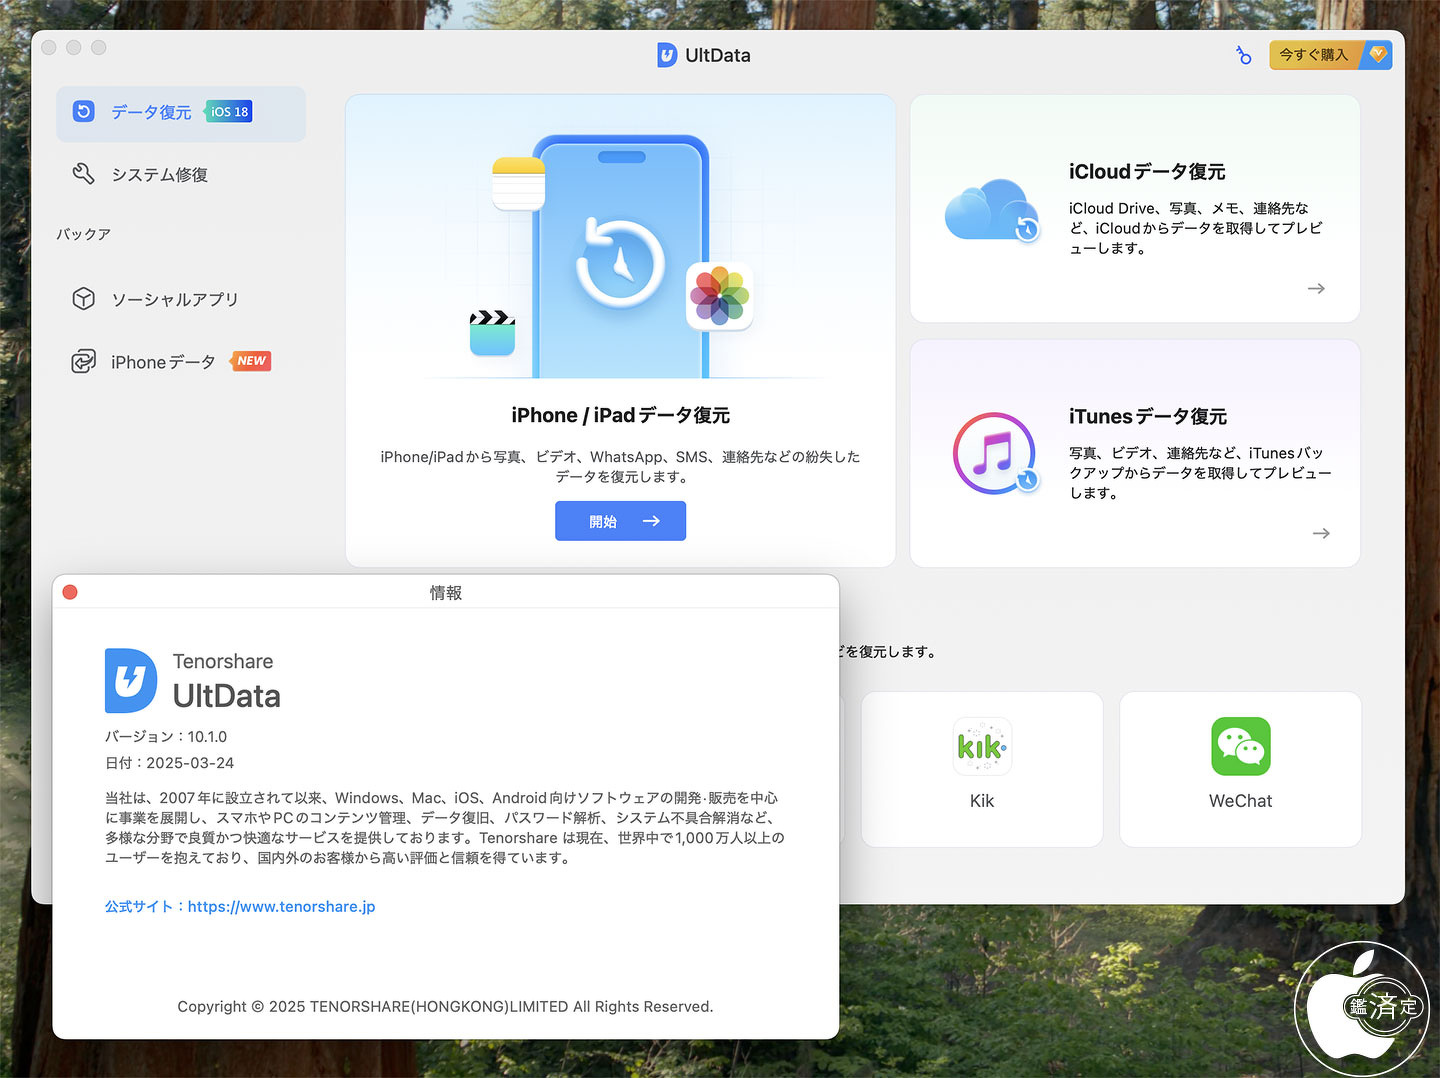1440x1078 pixels.
Task: Click the iTunes music note icon
Action: pyautogui.click(x=994, y=454)
